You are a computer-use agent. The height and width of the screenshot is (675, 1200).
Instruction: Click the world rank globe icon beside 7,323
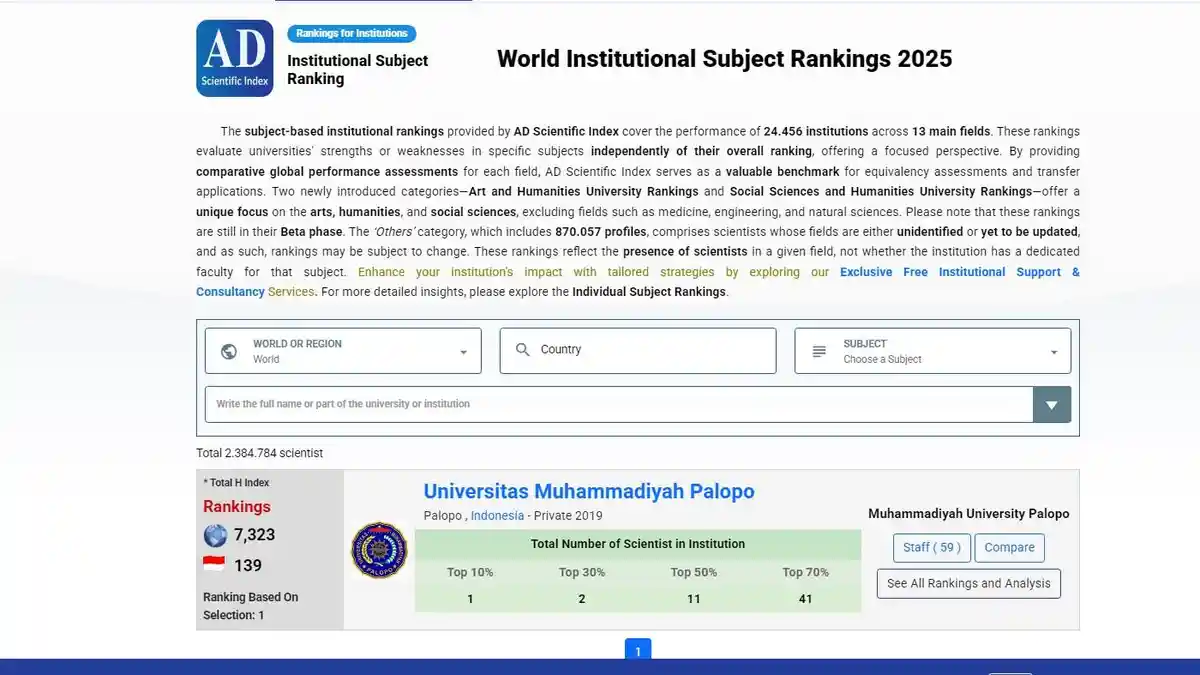click(215, 535)
